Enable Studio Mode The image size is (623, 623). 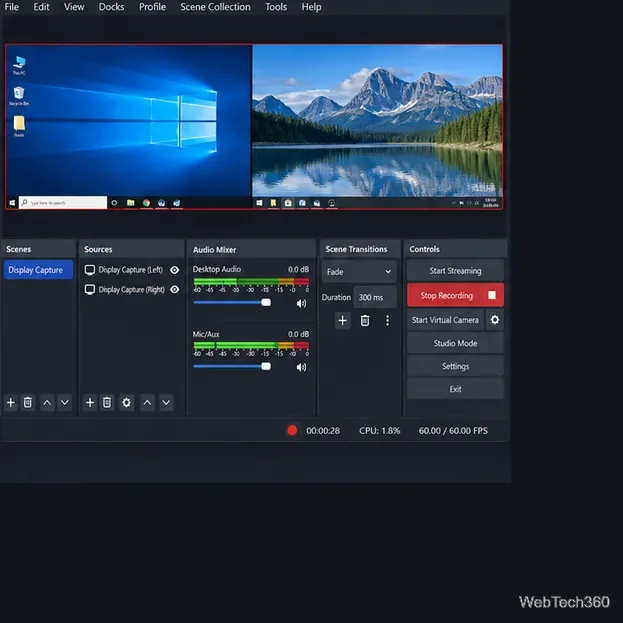click(x=455, y=343)
